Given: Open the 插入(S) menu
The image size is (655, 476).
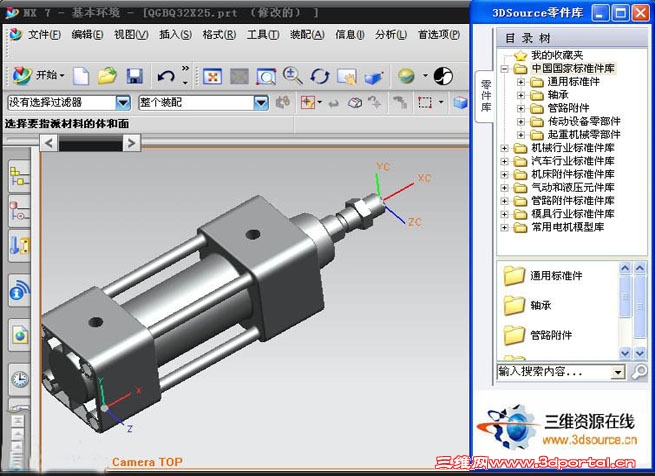Looking at the screenshot, I should tap(175, 35).
